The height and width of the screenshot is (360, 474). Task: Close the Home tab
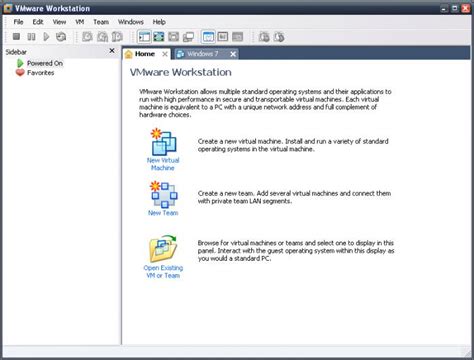click(165, 54)
